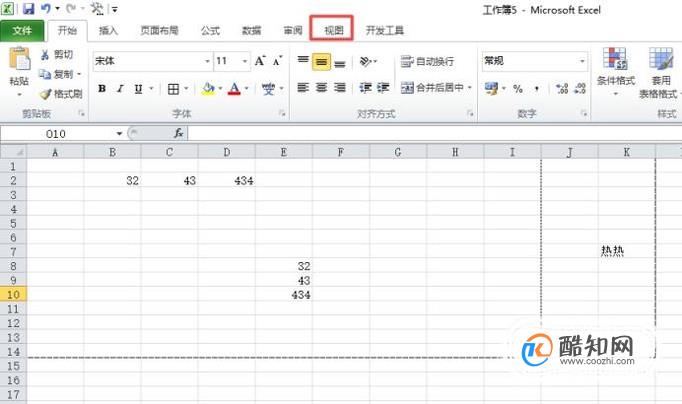Toggle Bold formatting
This screenshot has width=682, height=404.
click(102, 89)
